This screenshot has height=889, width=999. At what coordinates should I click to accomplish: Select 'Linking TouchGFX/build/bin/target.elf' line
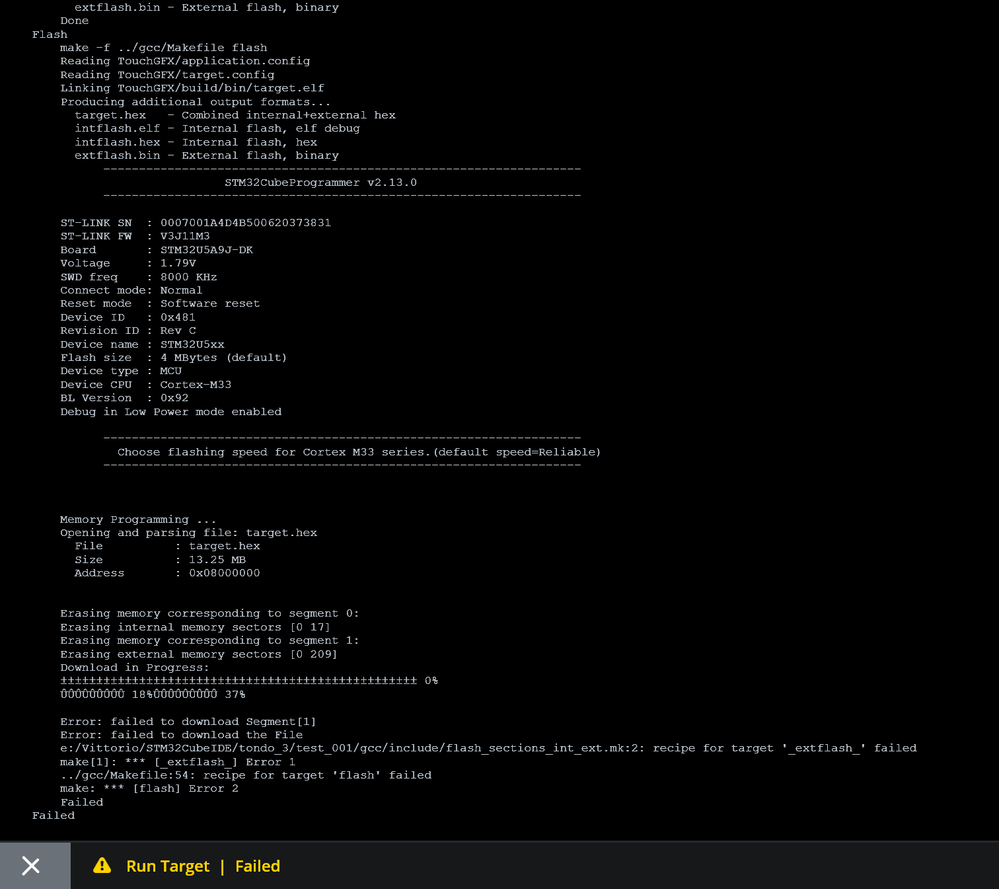point(192,88)
